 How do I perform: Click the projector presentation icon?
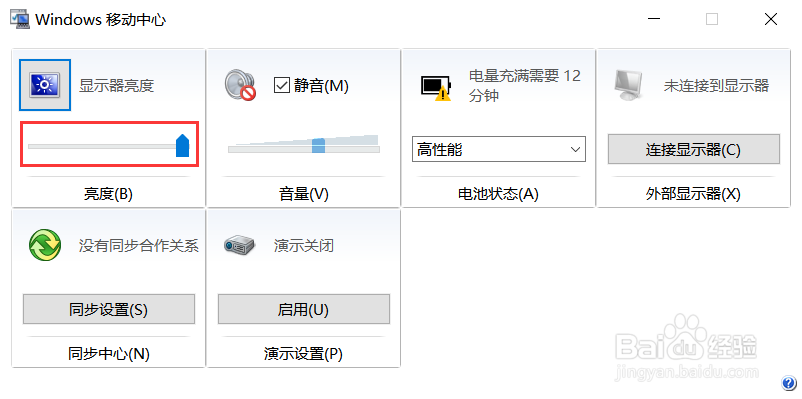point(239,246)
